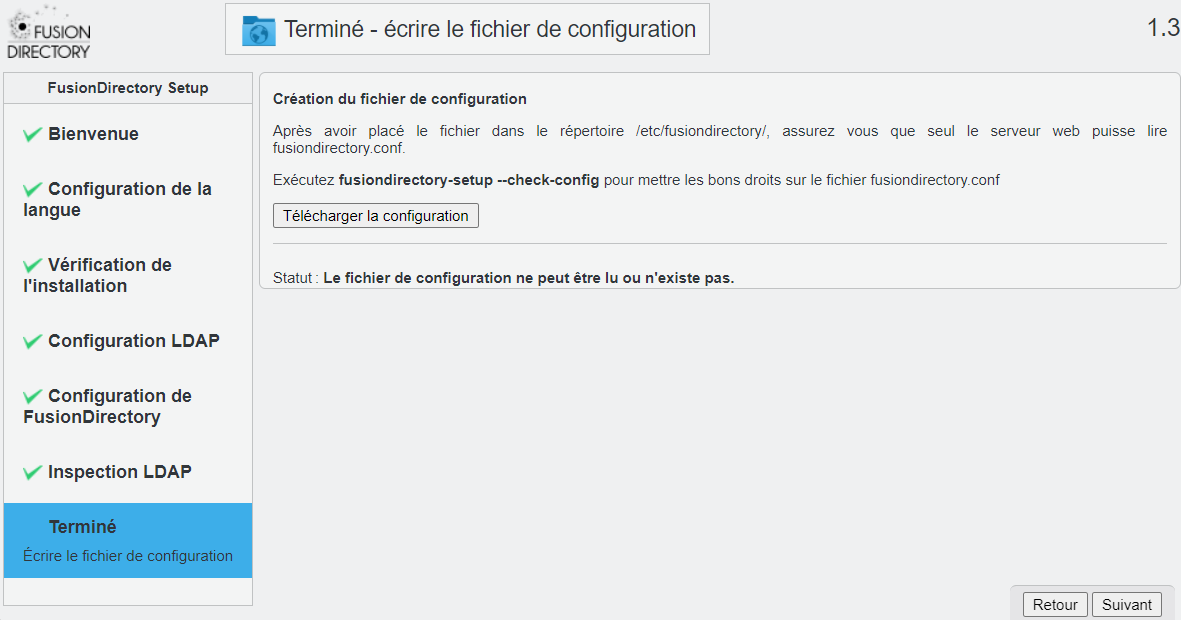Click the Retour button
Viewport: 1181px width, 620px height.
point(1055,604)
